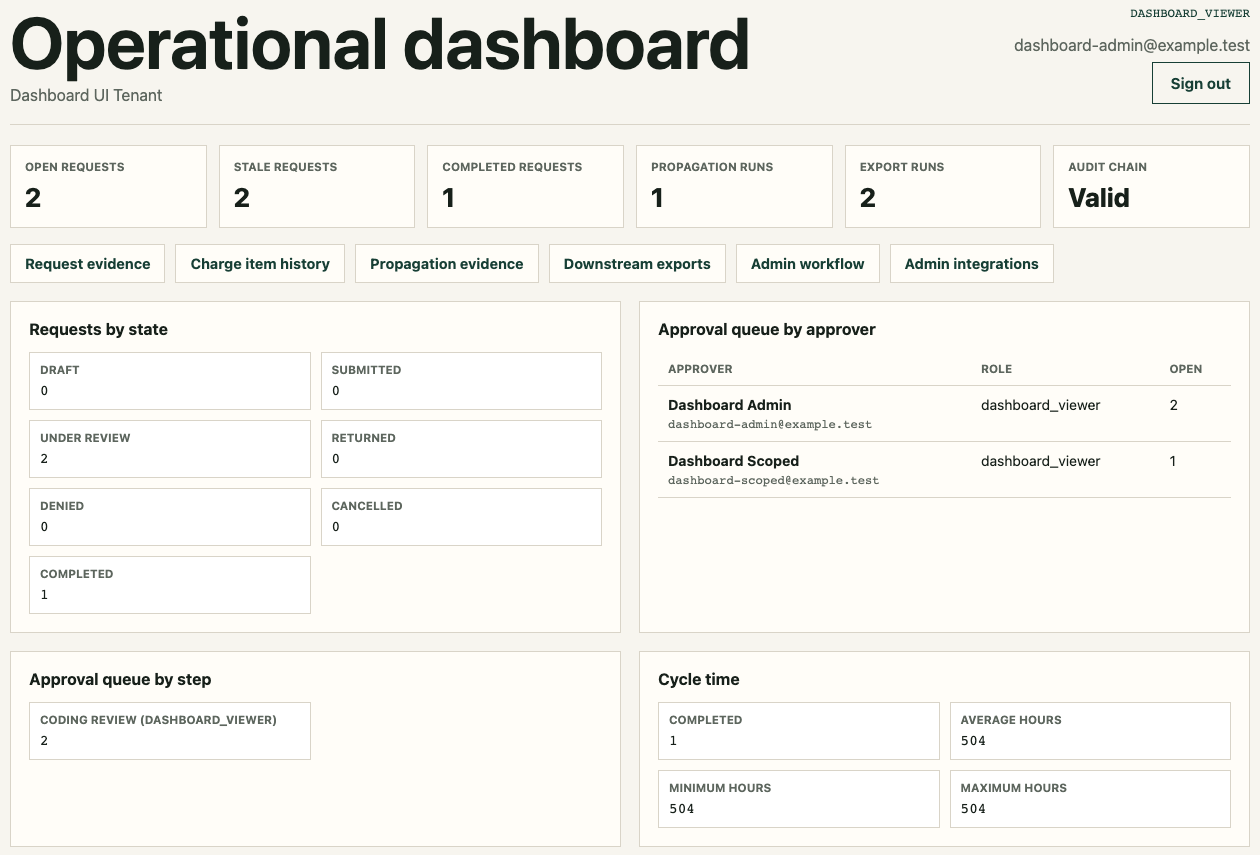Open the Request evidence link

click(x=88, y=264)
